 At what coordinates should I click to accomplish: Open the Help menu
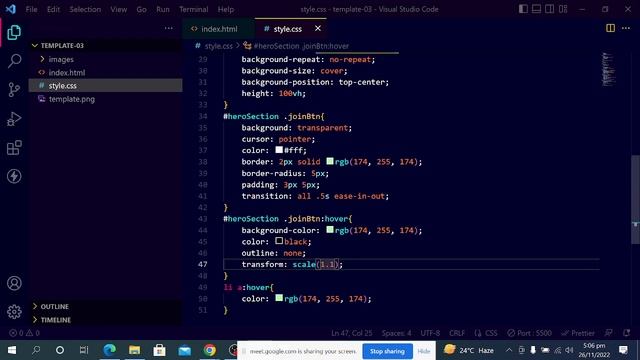click(226, 9)
